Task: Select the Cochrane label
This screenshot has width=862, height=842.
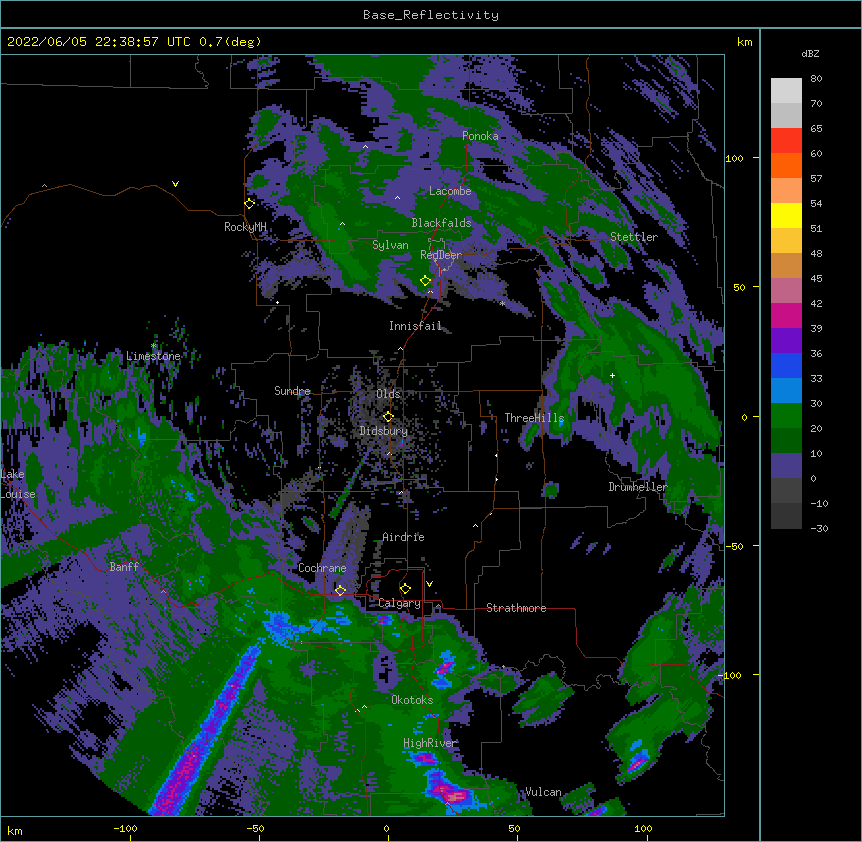Action: (x=322, y=568)
